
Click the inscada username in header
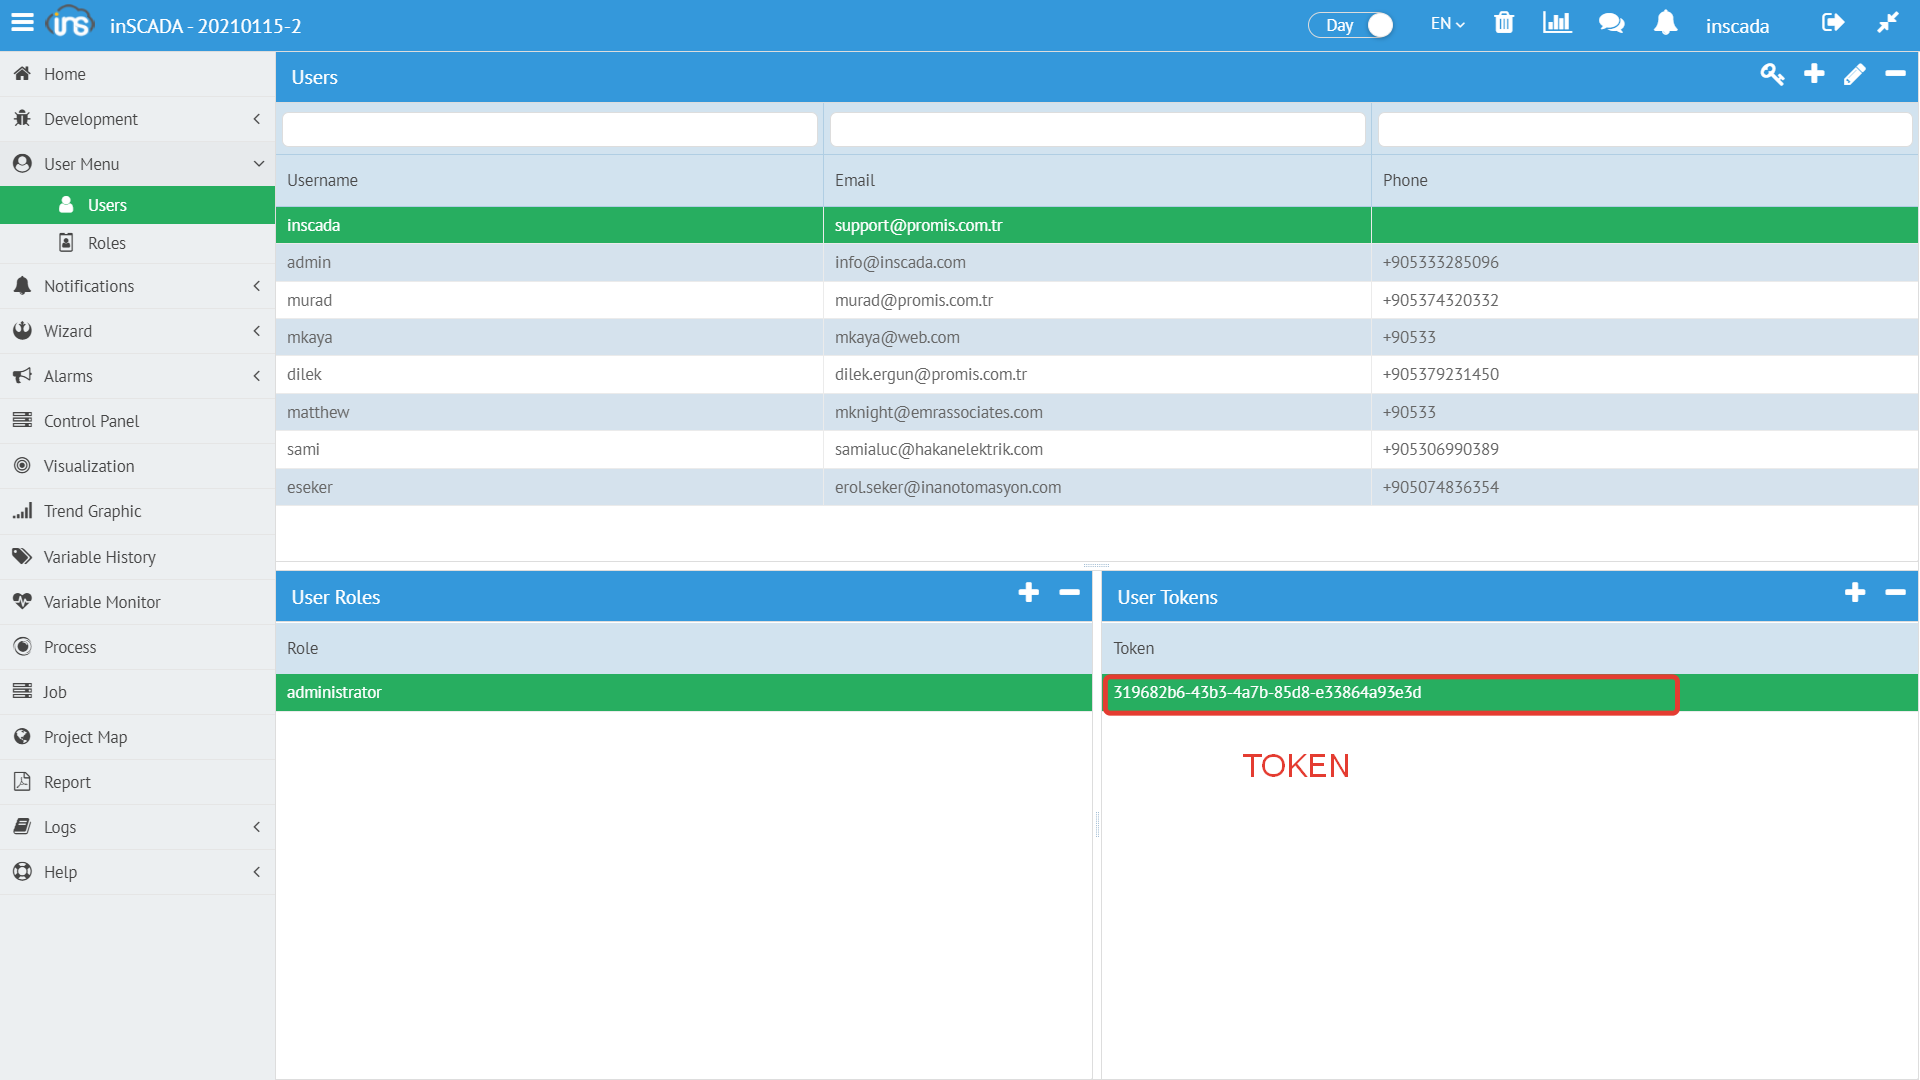click(x=1737, y=26)
